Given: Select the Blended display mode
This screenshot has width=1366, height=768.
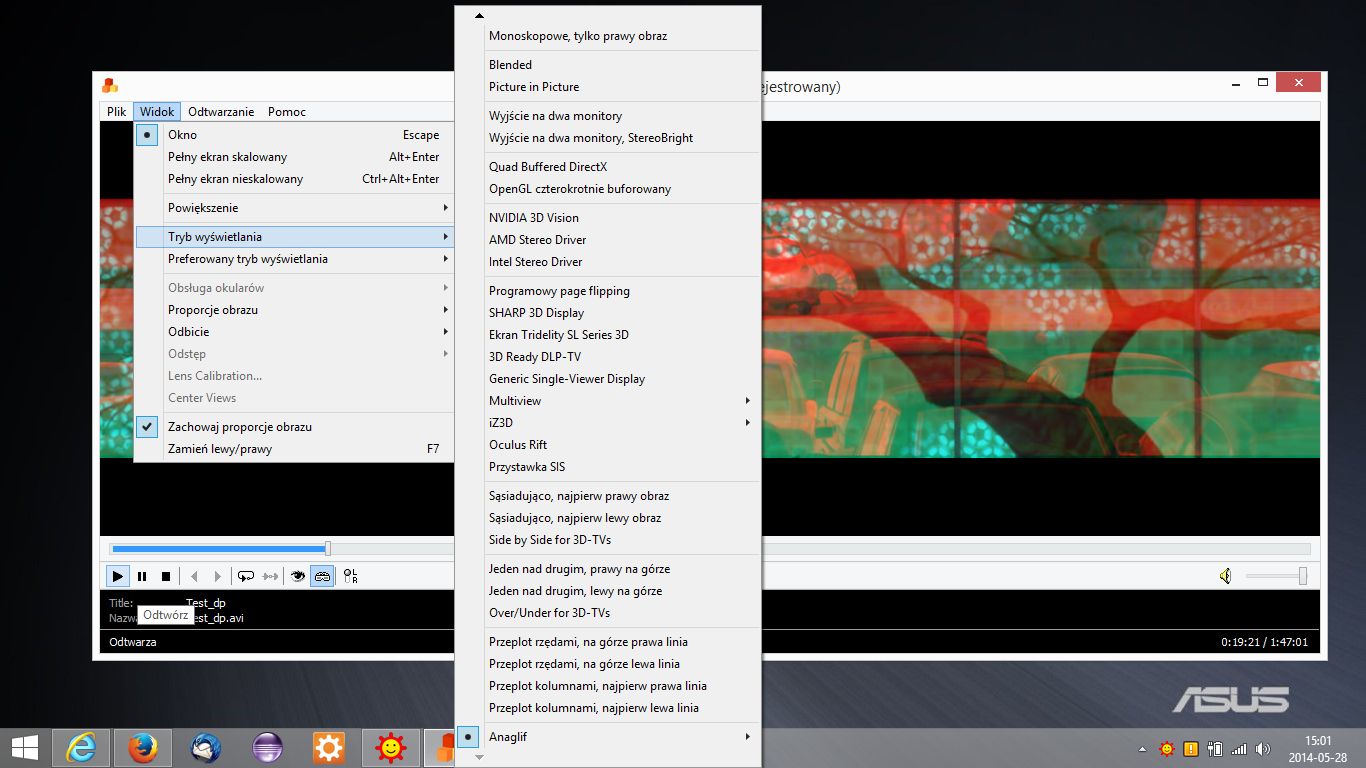Looking at the screenshot, I should (x=608, y=65).
